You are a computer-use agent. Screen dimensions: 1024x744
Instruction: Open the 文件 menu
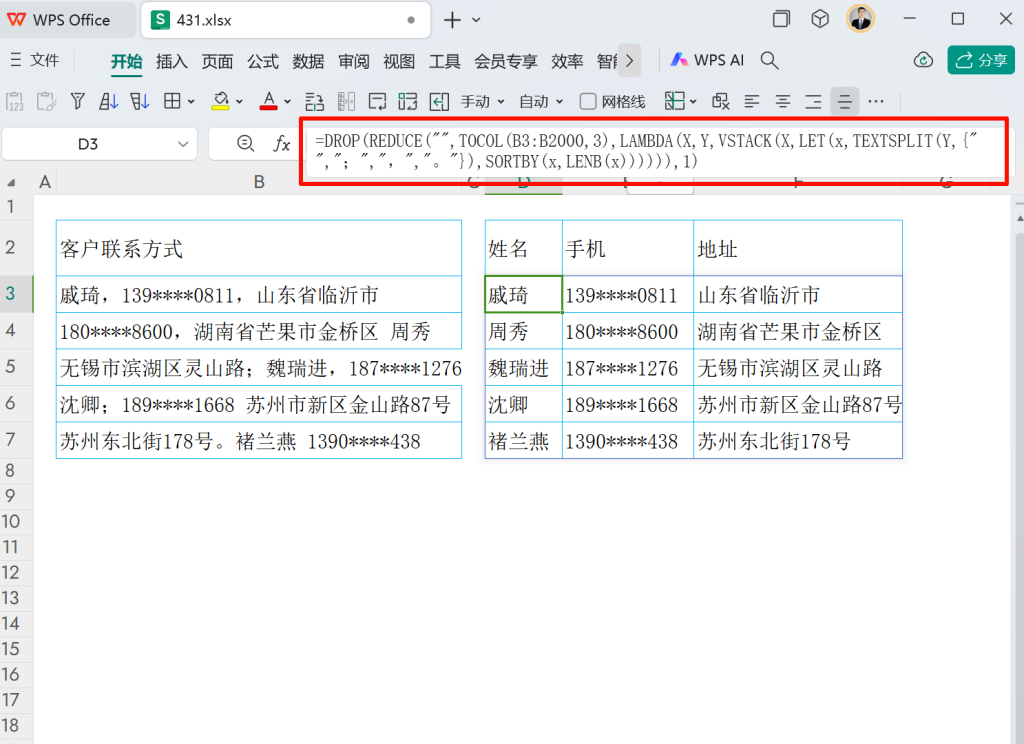pyautogui.click(x=35, y=60)
